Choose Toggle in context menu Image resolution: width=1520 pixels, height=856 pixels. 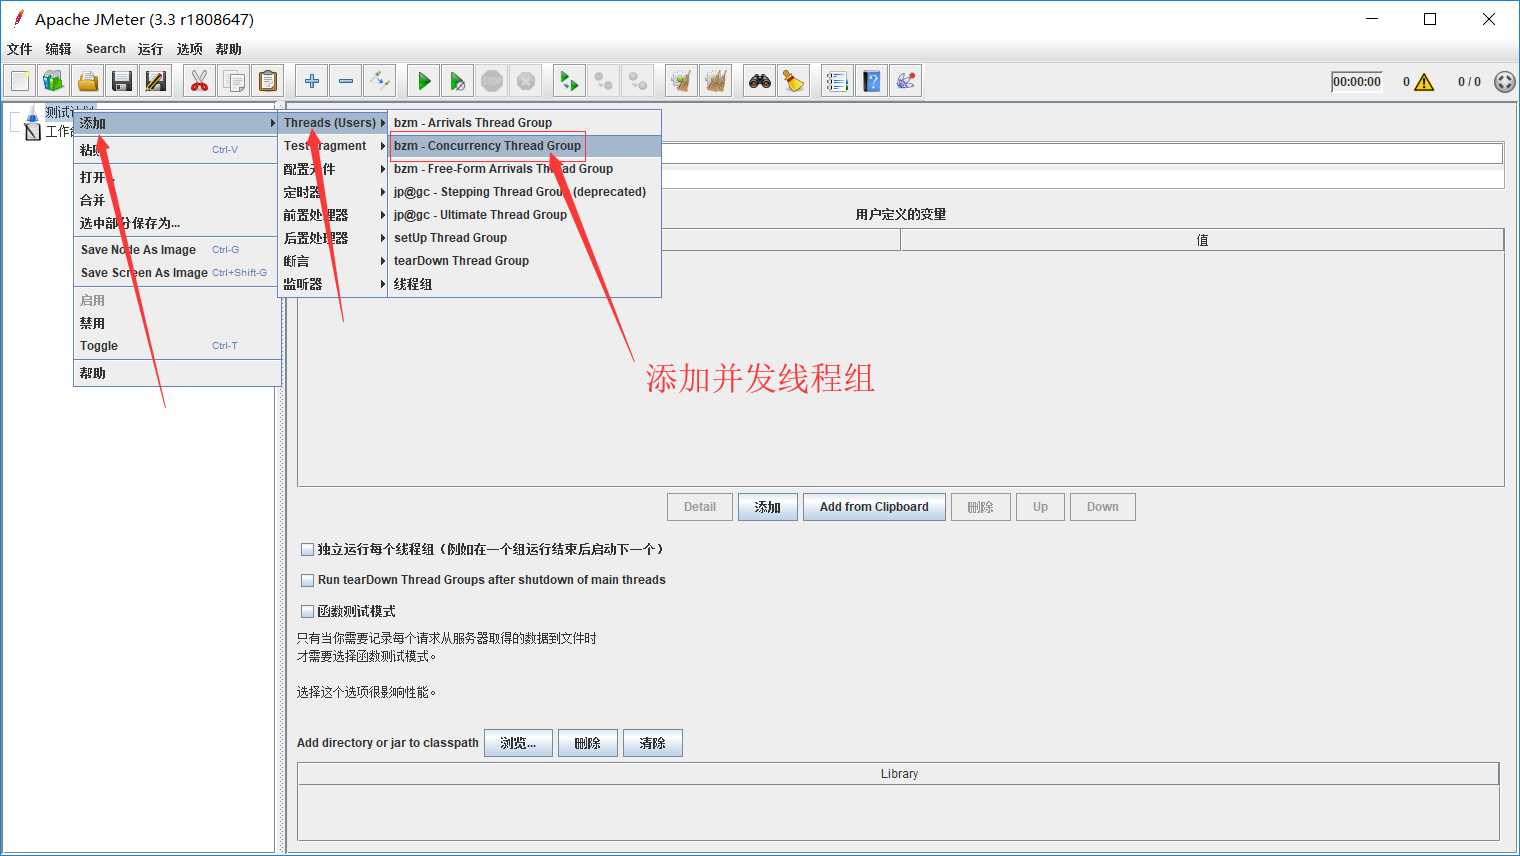click(x=177, y=346)
